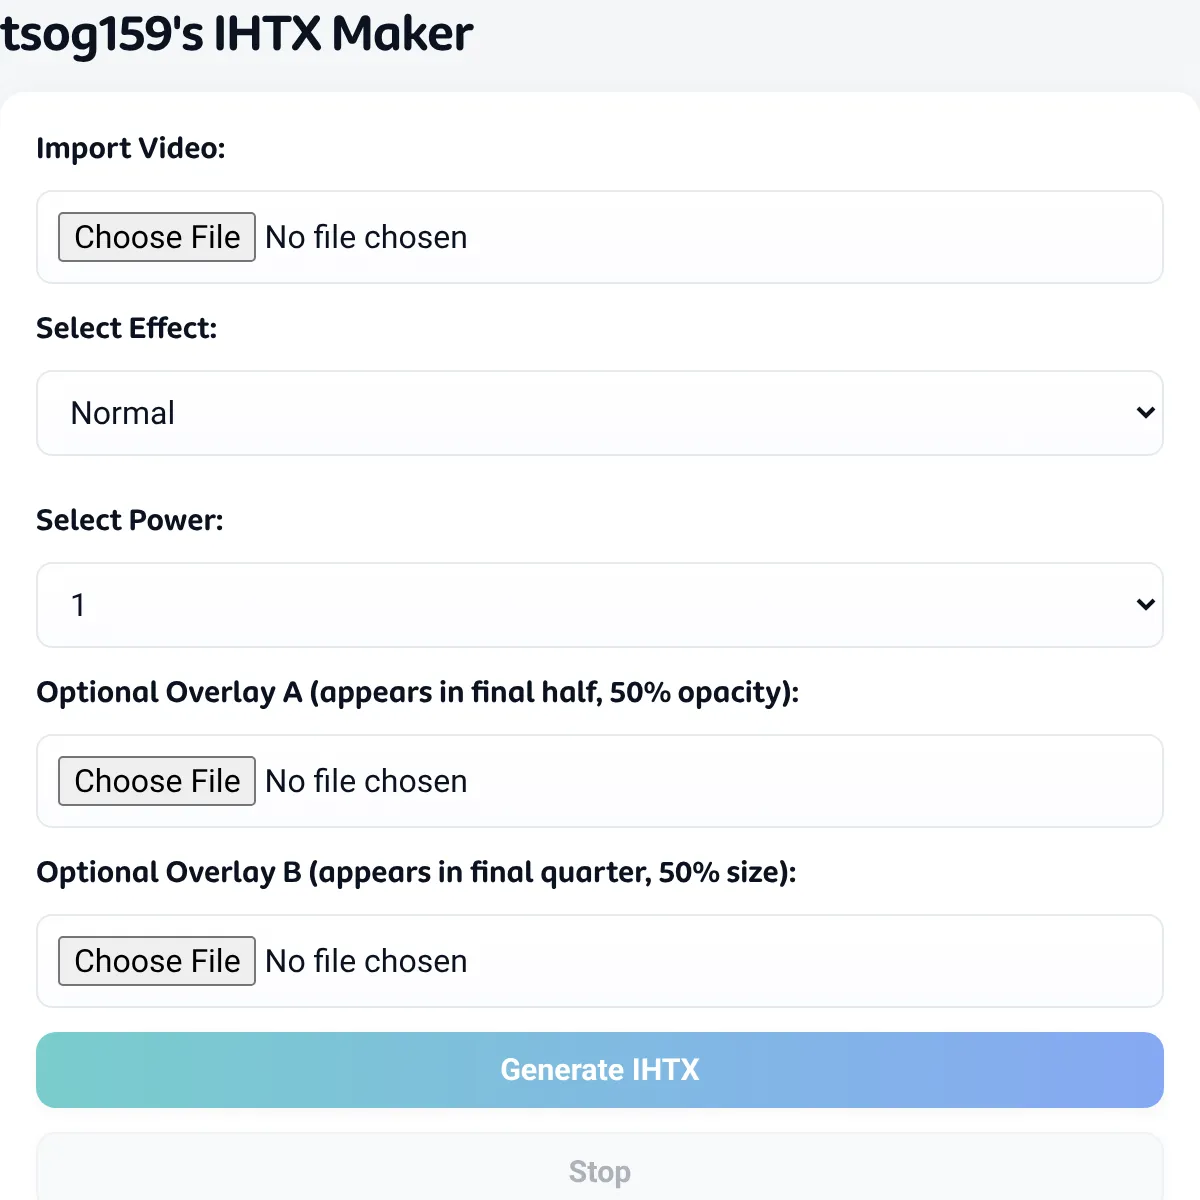Screen dimensions: 1200x1200
Task: Click the Import Video label
Action: click(x=131, y=148)
